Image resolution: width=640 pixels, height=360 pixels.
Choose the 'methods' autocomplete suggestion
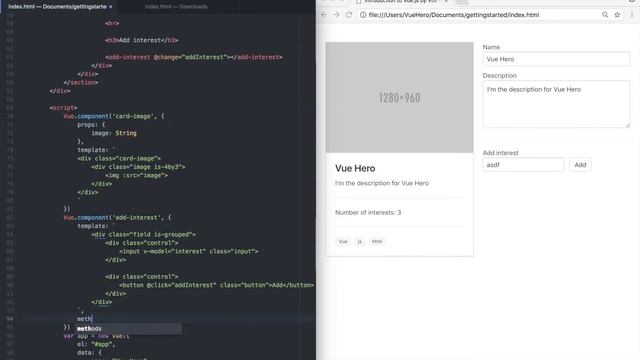tap(128, 329)
